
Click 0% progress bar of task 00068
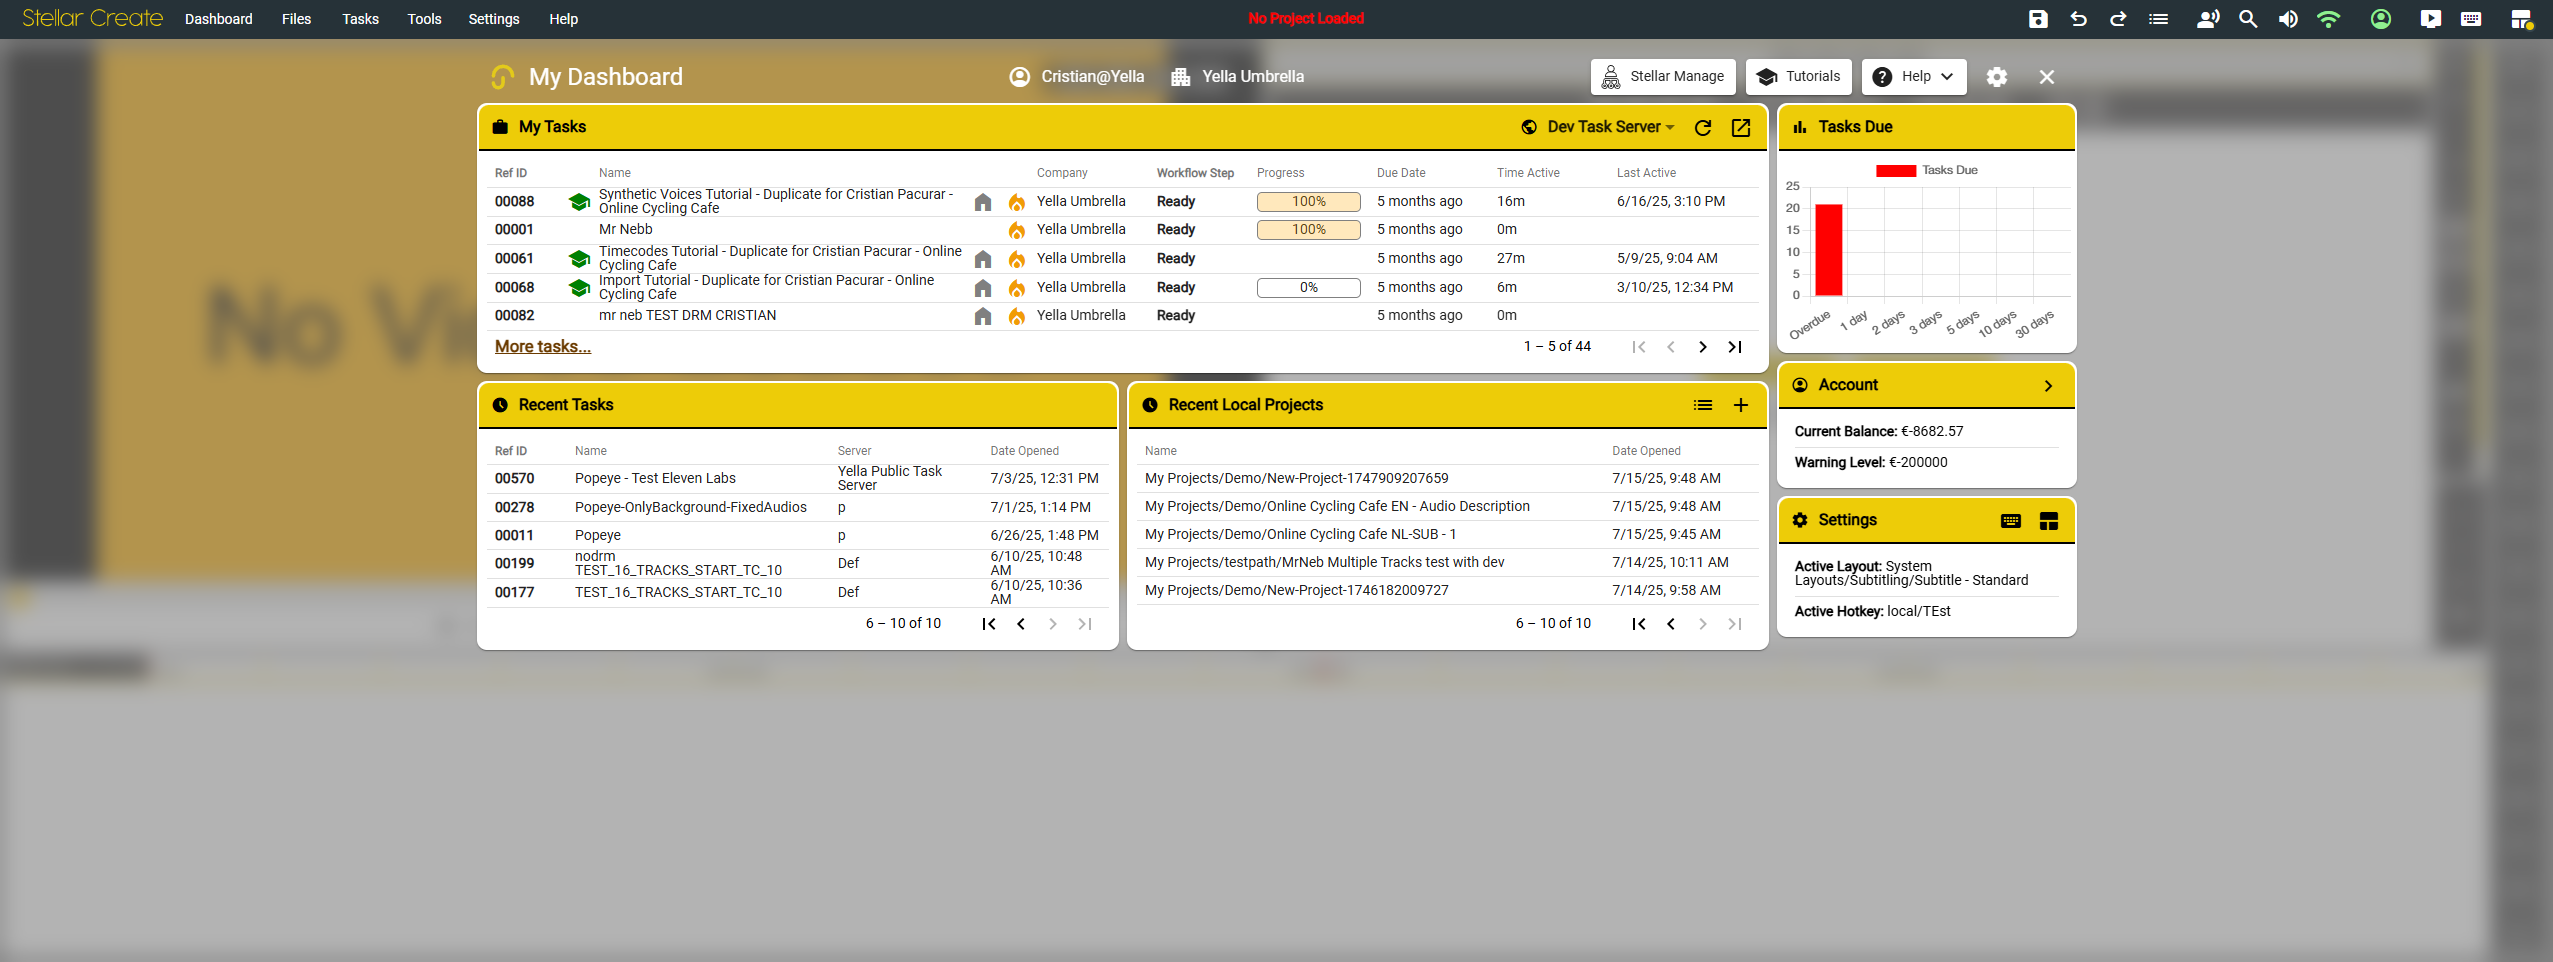pos(1308,288)
